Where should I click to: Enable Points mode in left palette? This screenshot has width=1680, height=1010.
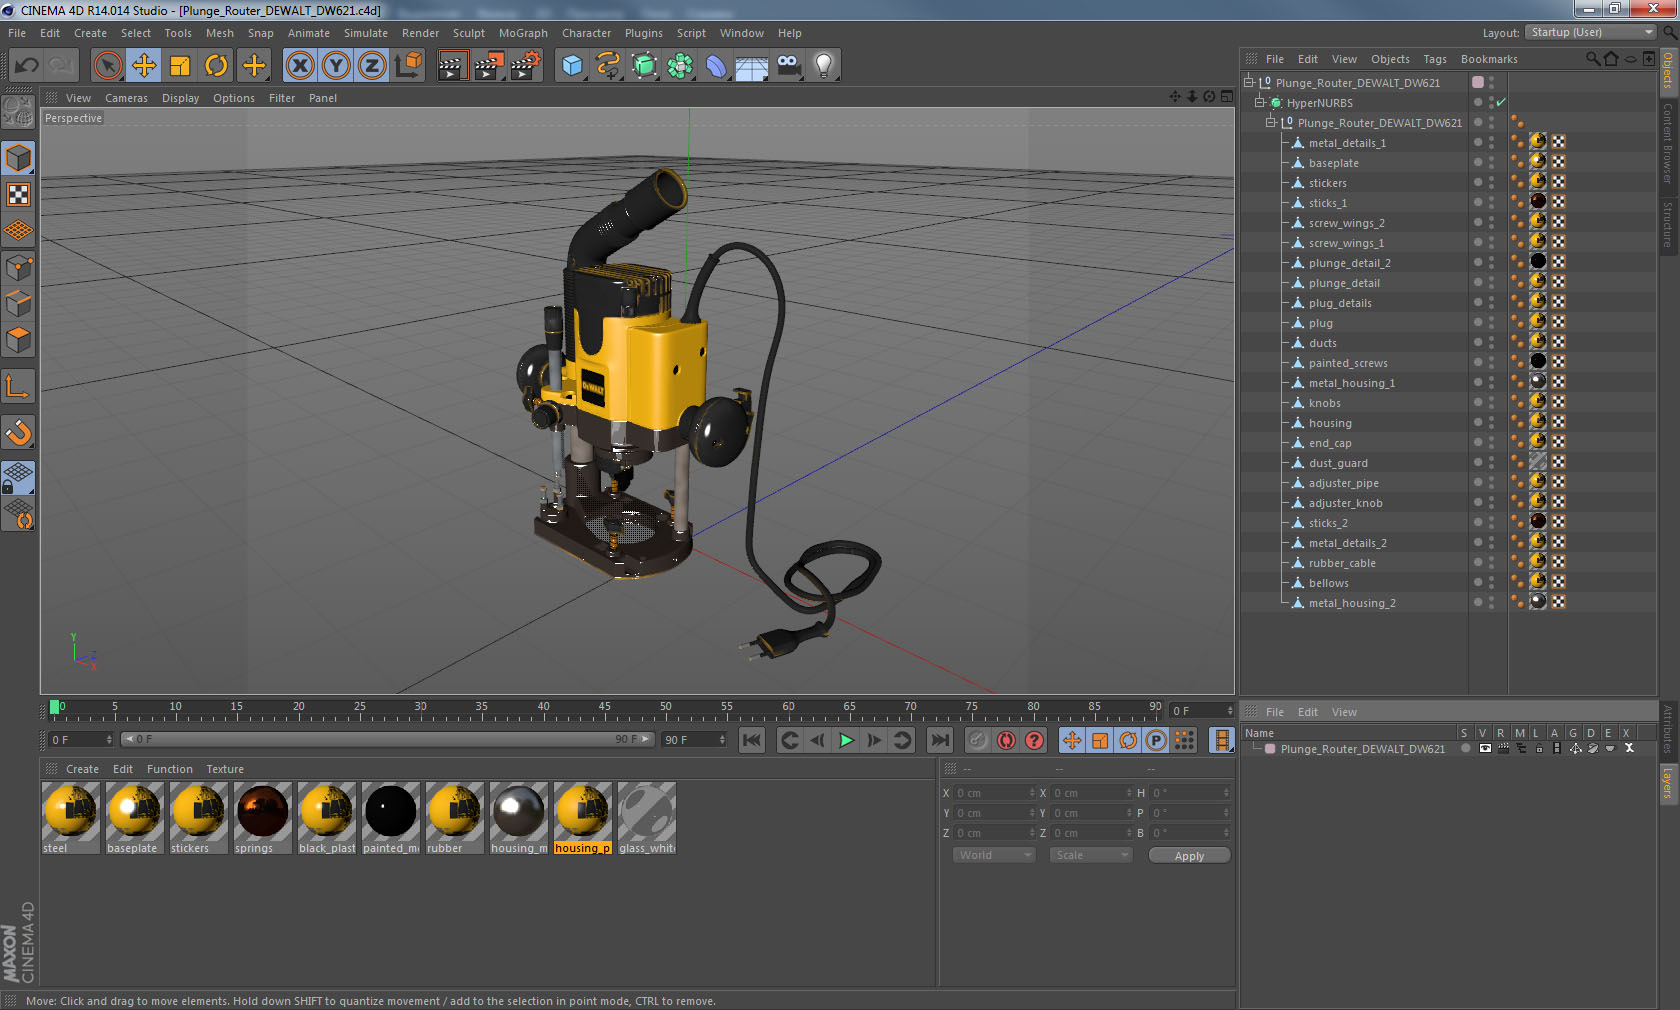pos(19,268)
